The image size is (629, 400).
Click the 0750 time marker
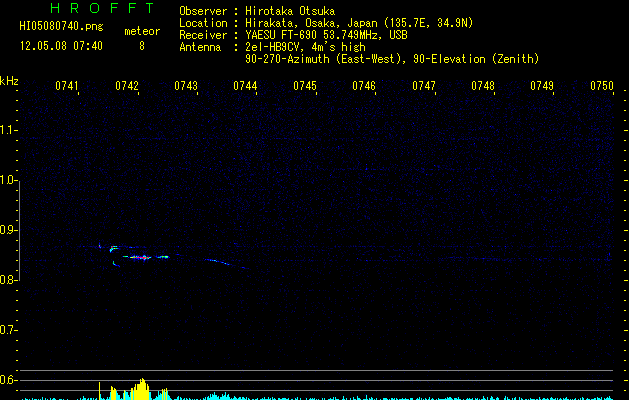(602, 86)
